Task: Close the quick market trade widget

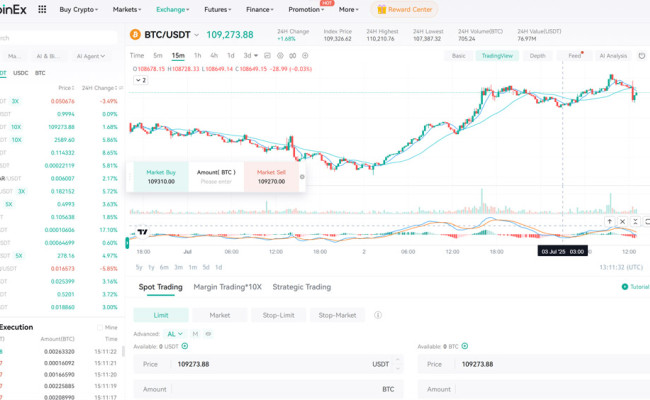Action: 302,178
